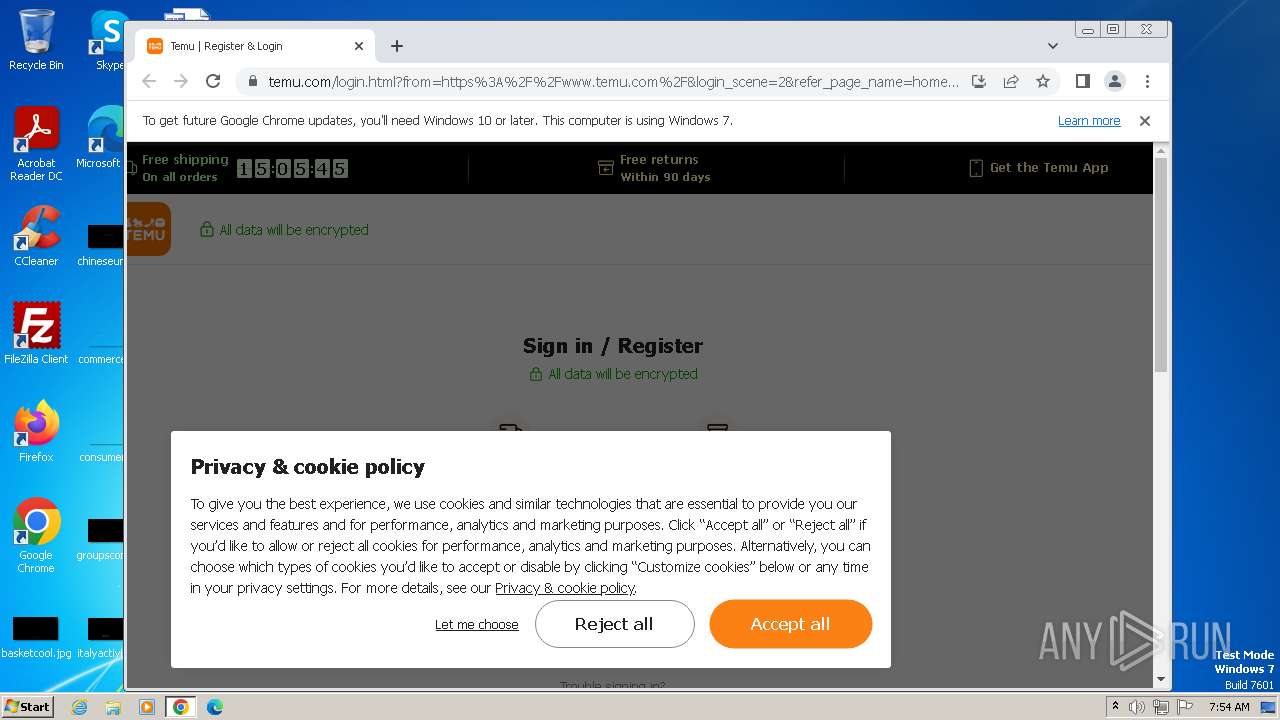Dismiss the Chrome update notification bar
Screen dimensions: 1280x720
[x=1145, y=121]
